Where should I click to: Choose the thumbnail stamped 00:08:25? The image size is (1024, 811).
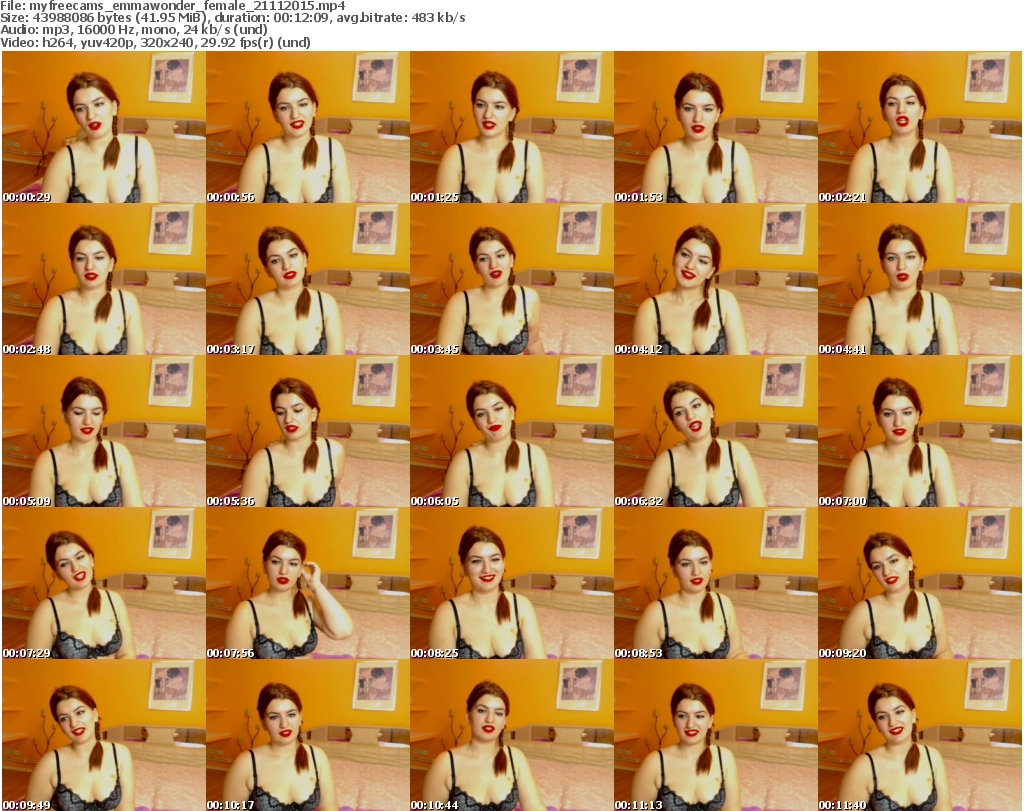[x=512, y=583]
